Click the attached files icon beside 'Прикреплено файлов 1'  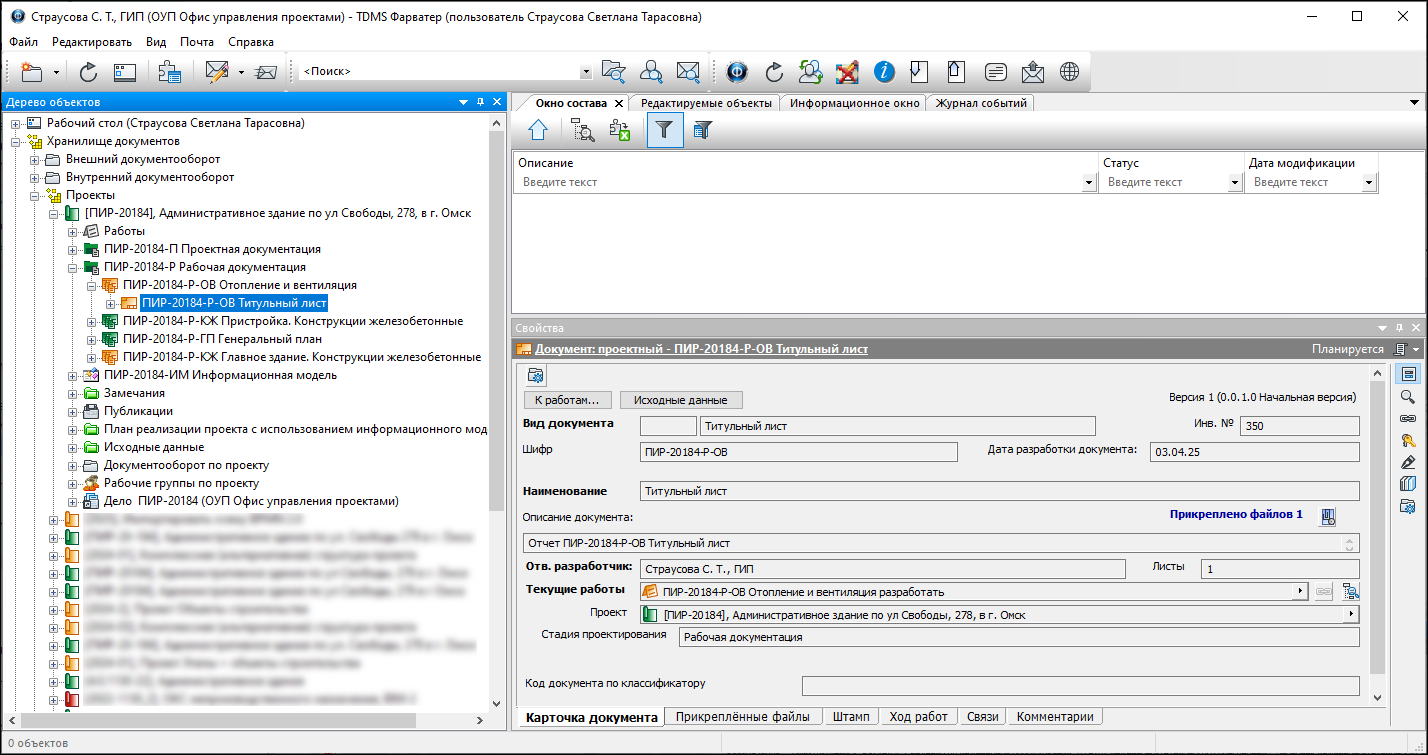click(1329, 516)
